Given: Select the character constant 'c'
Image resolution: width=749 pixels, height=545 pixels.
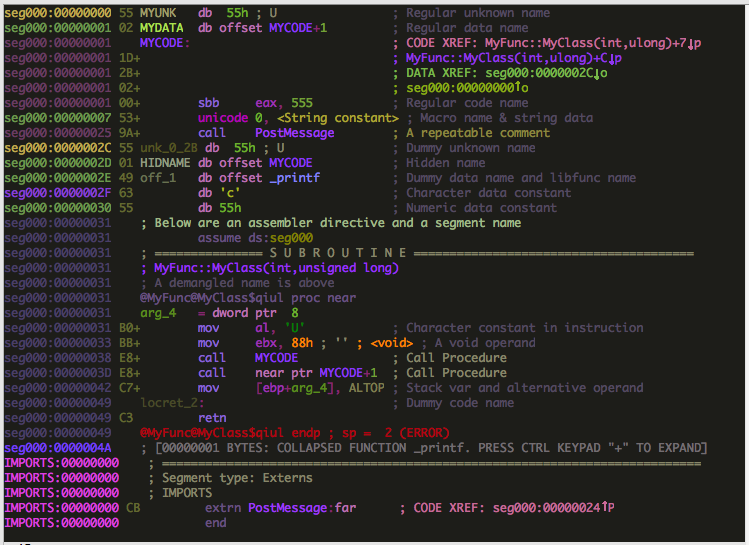Looking at the screenshot, I should [x=230, y=193].
